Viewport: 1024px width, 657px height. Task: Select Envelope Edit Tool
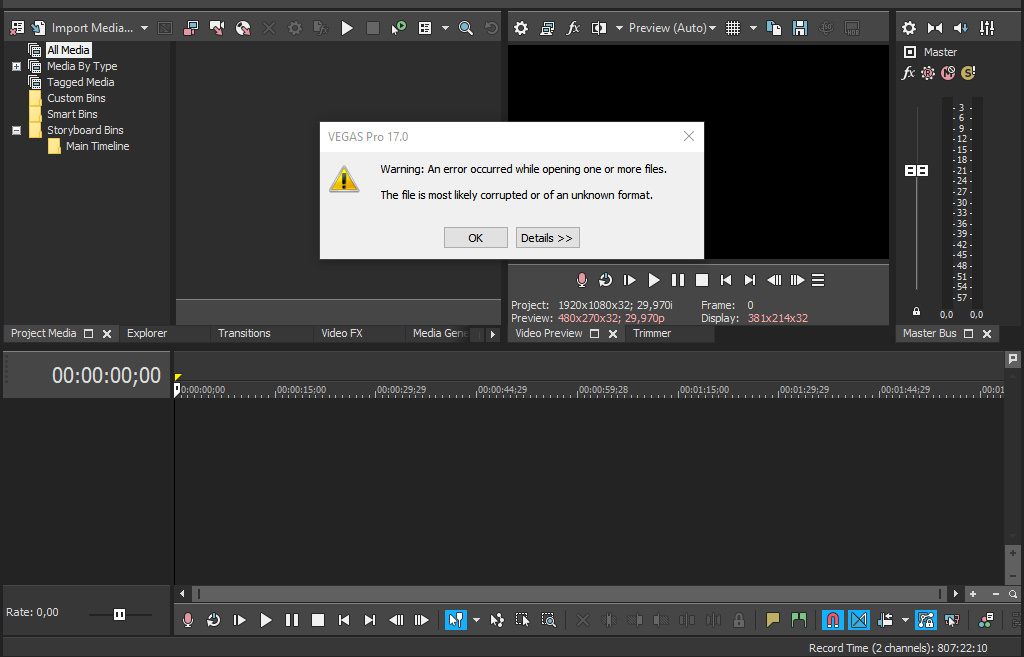pyautogui.click(x=496, y=620)
